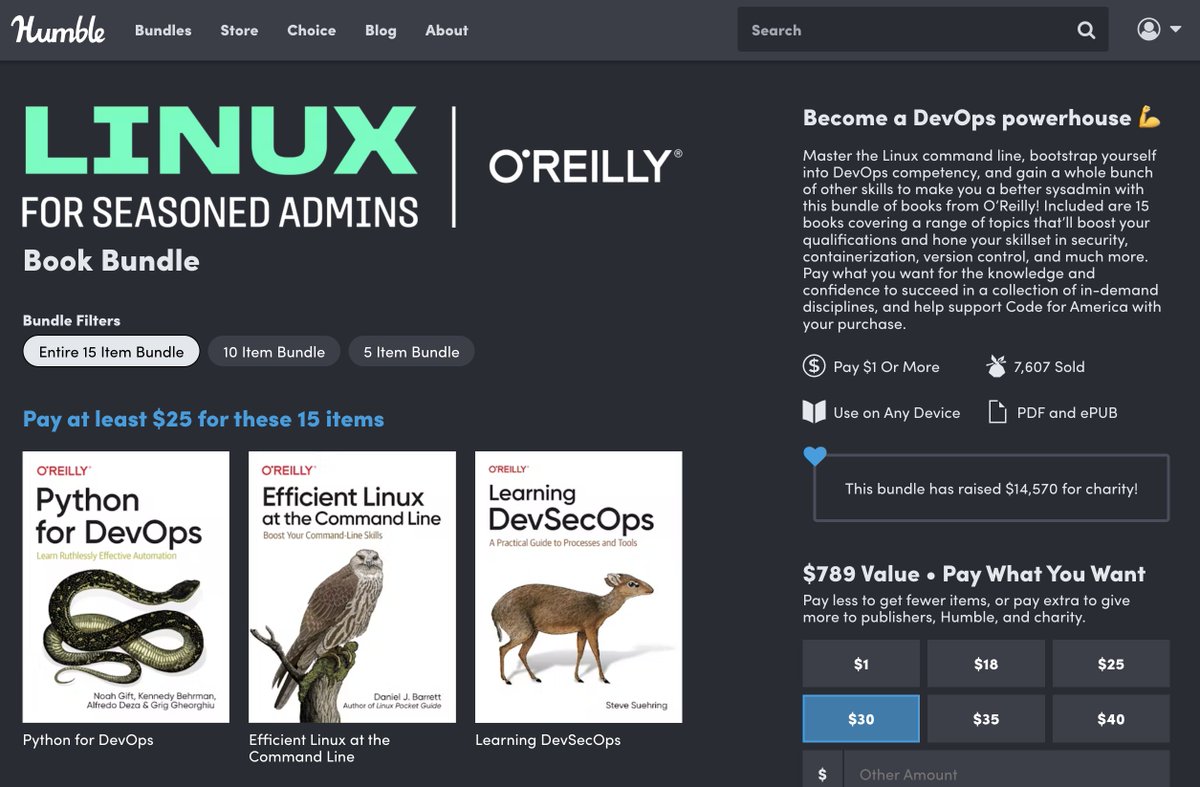Open the Blog link
1200x787 pixels.
380,30
